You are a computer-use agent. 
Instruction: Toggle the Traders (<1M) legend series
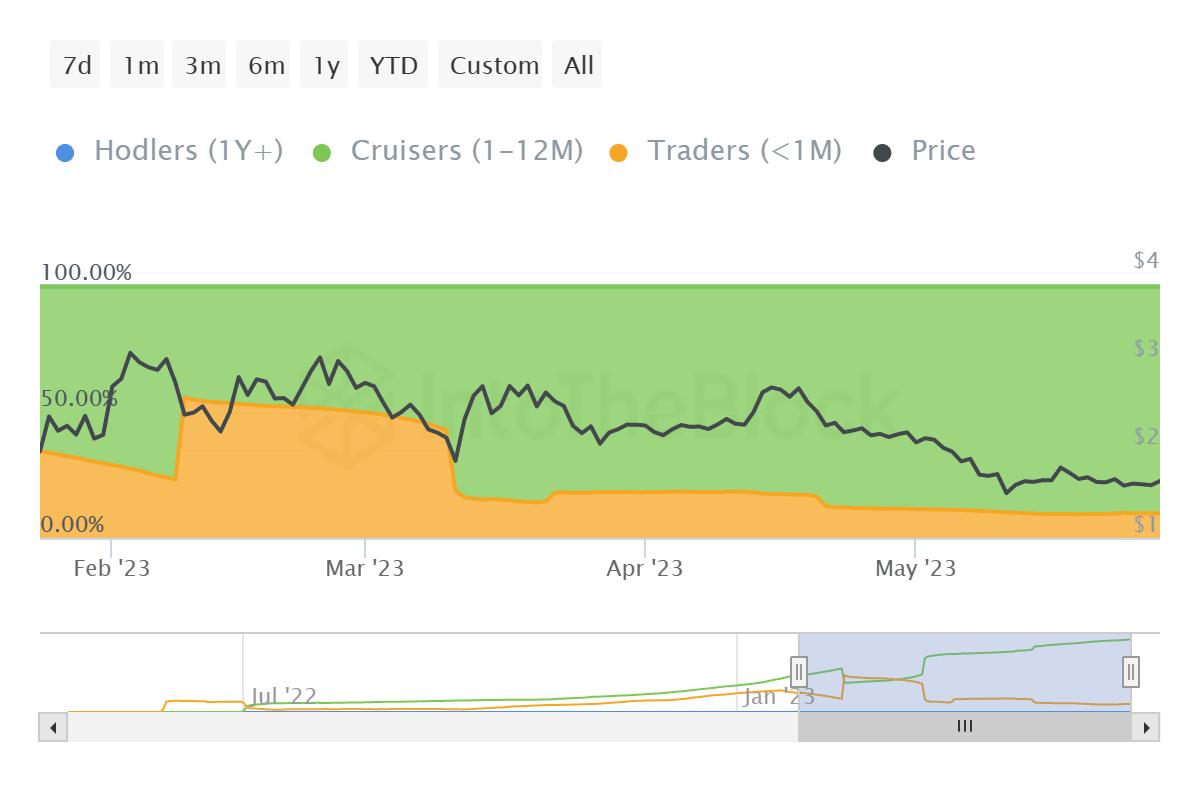[744, 151]
